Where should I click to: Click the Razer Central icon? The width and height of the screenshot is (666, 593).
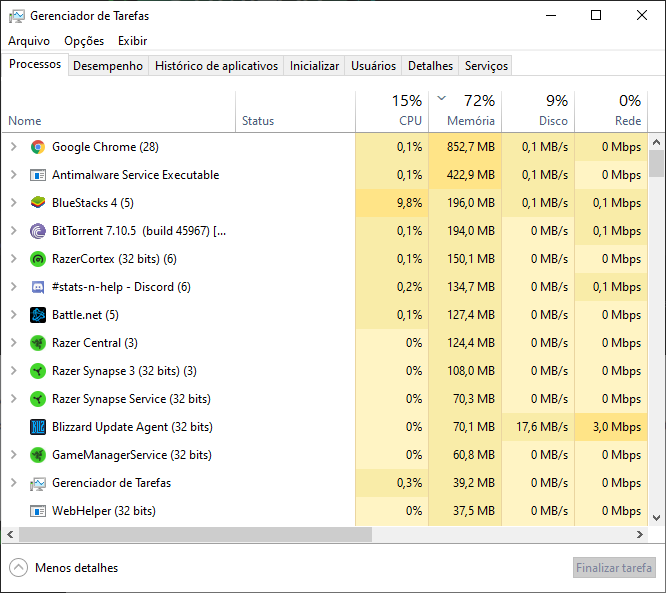(x=38, y=343)
